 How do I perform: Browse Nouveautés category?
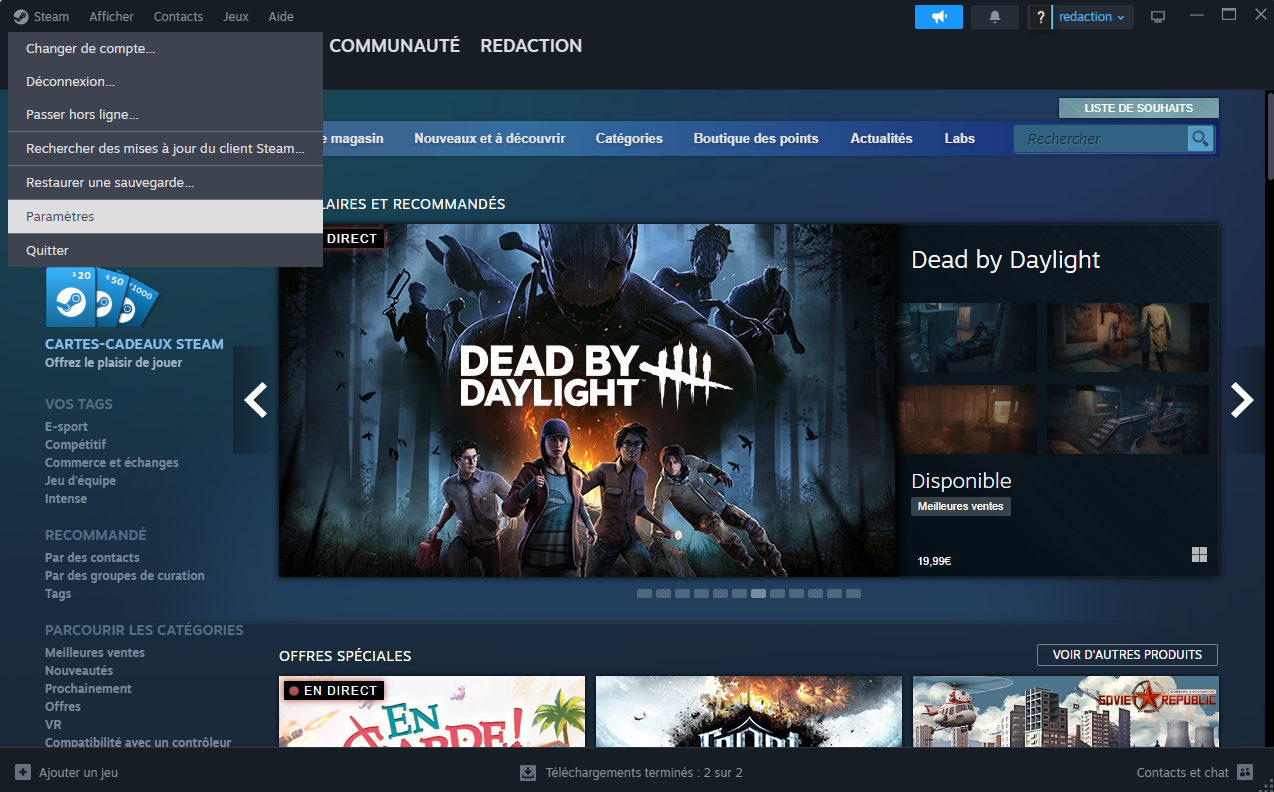coord(79,671)
